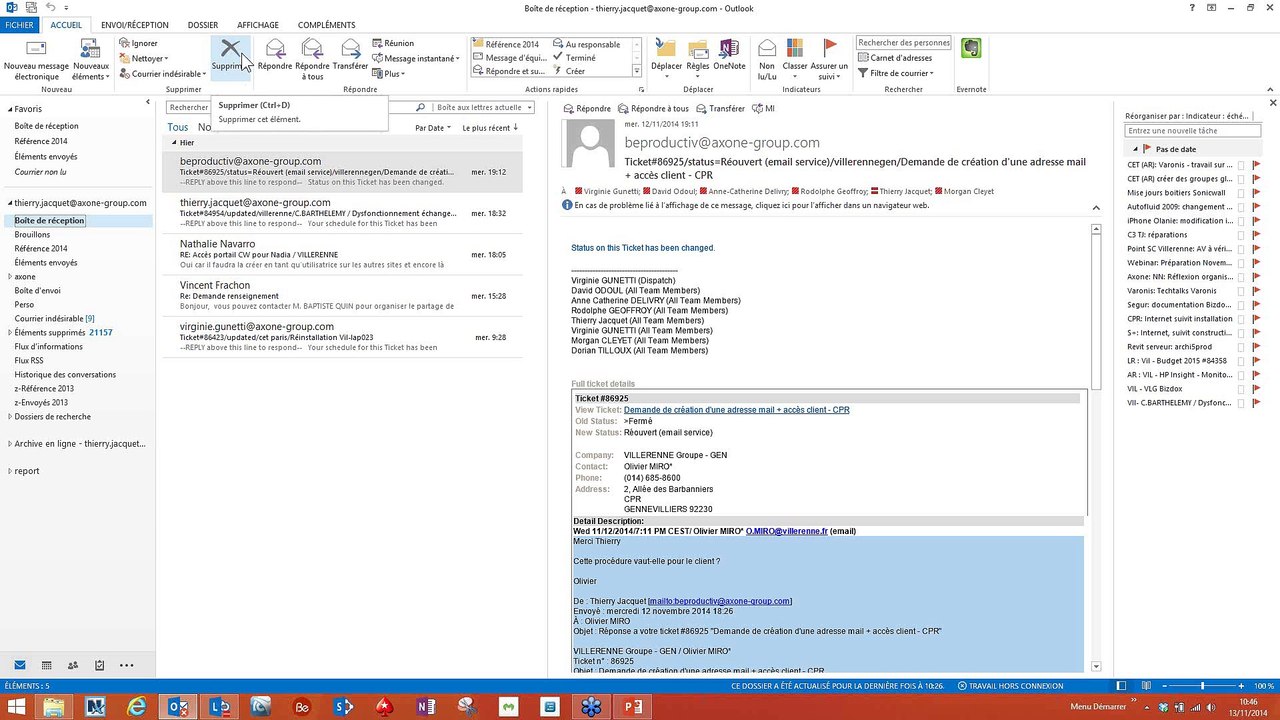Switch to AFFICHAGE tab
Screen dimensions: 1280x720
coord(258,25)
